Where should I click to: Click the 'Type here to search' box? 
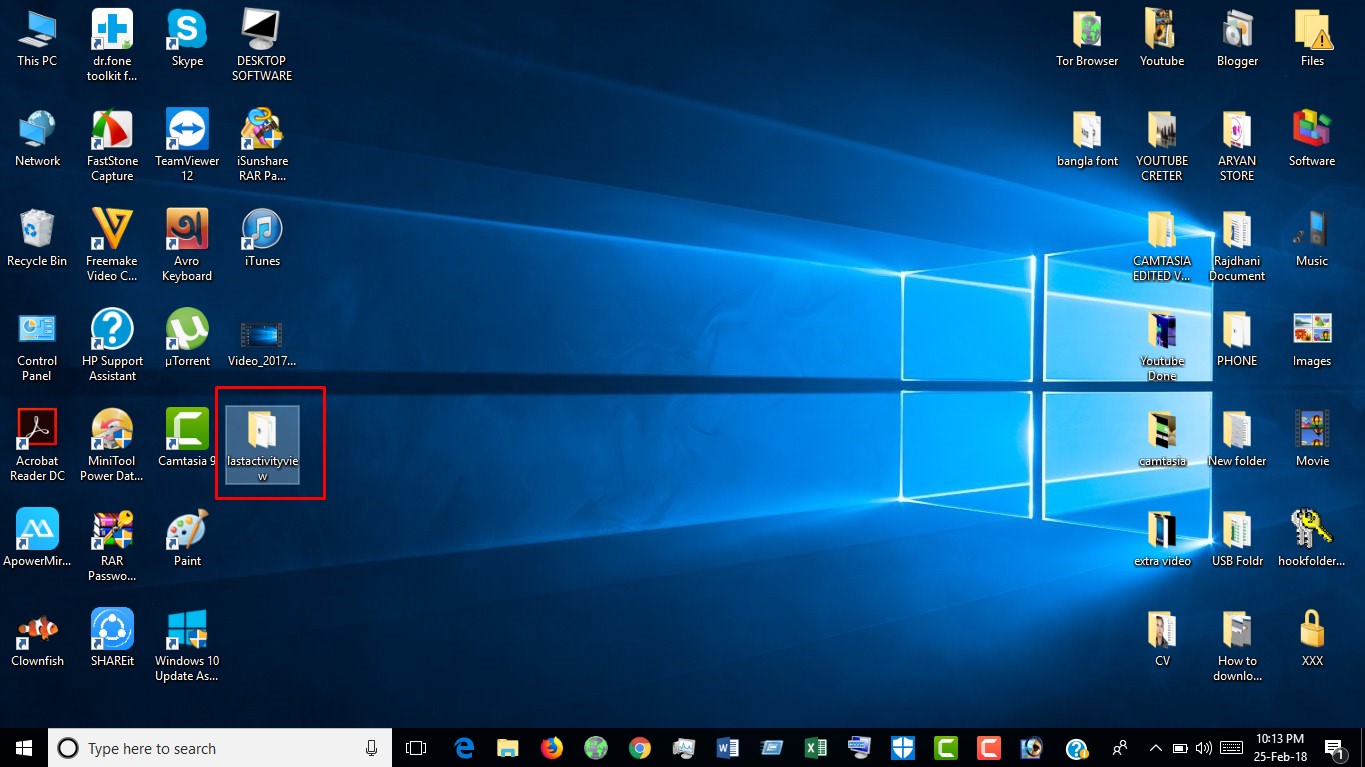click(200, 747)
